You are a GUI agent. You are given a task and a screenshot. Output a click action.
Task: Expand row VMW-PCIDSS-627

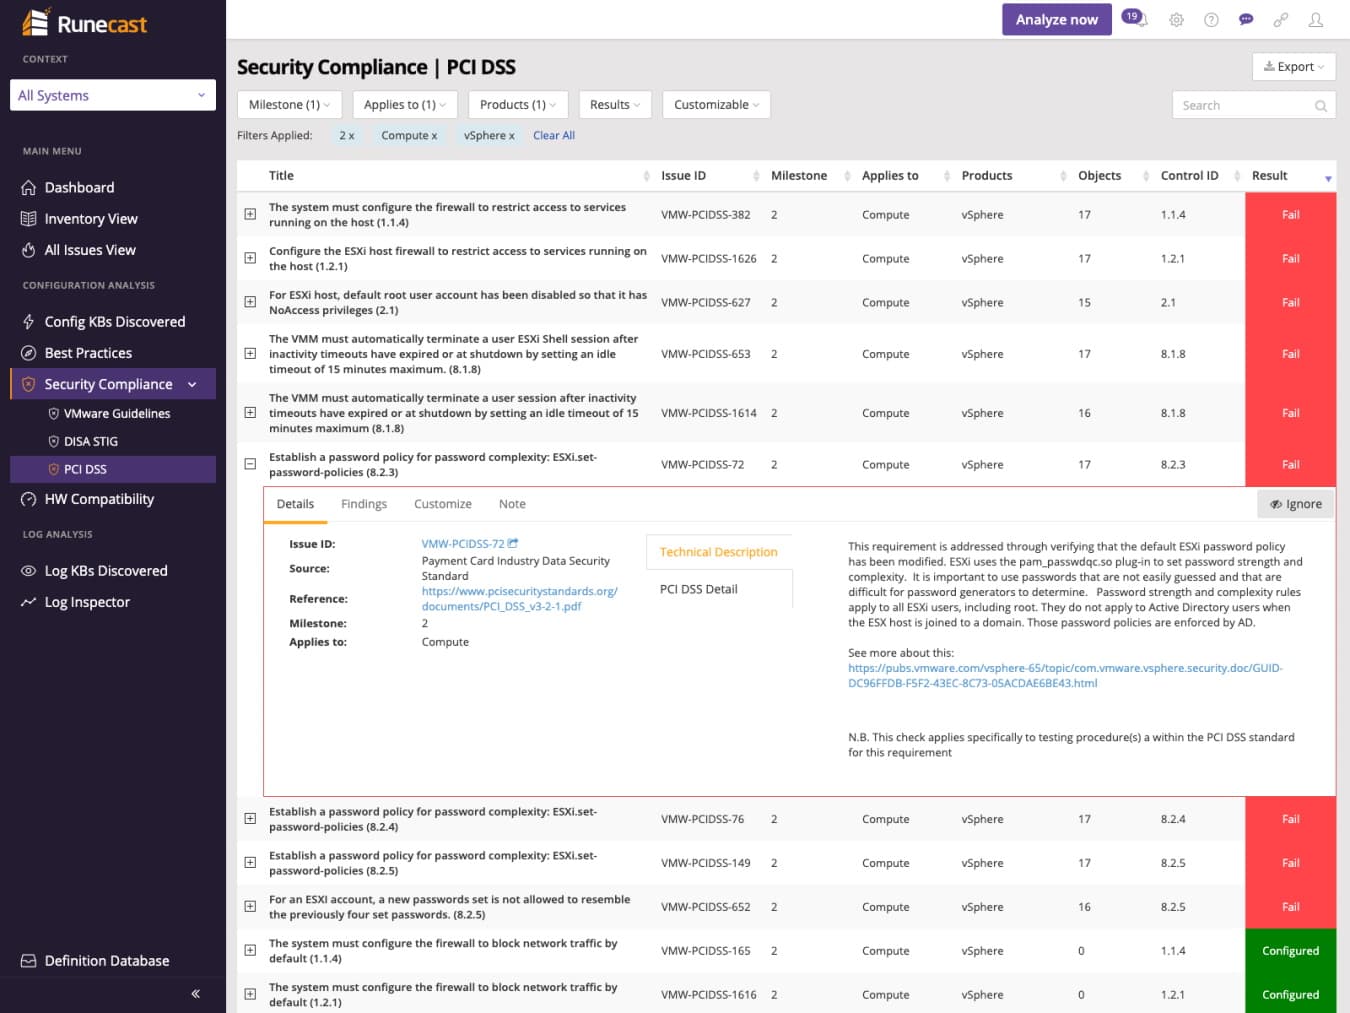coord(250,302)
